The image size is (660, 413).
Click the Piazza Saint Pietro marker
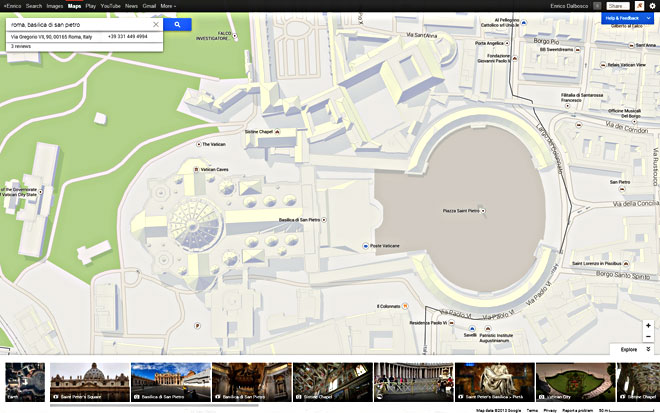(x=483, y=210)
